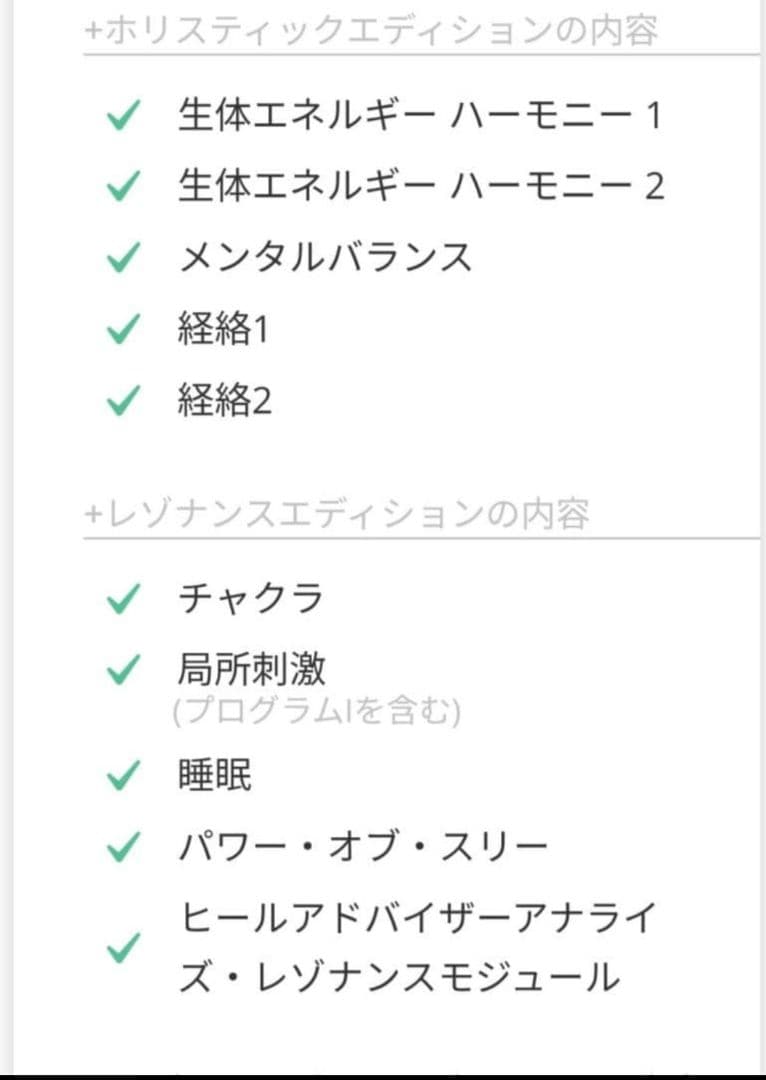
Task: Select the メンタルバランス list entry text
Action: pyautogui.click(x=325, y=258)
